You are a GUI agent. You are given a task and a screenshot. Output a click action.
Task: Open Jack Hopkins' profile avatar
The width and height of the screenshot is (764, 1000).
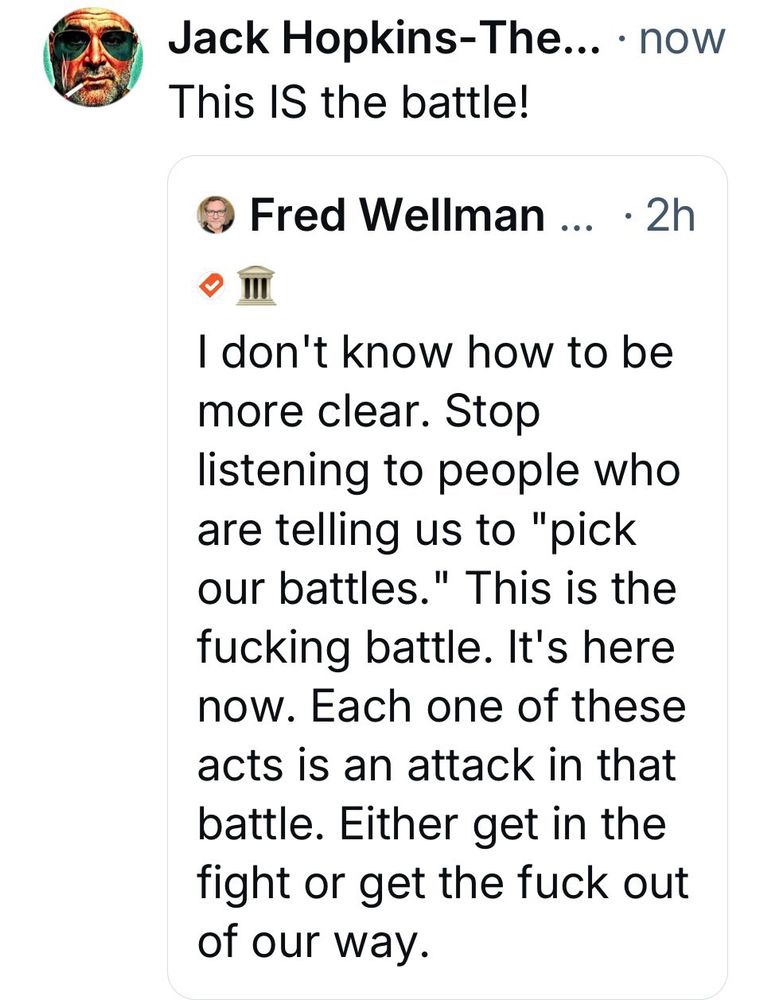93,60
